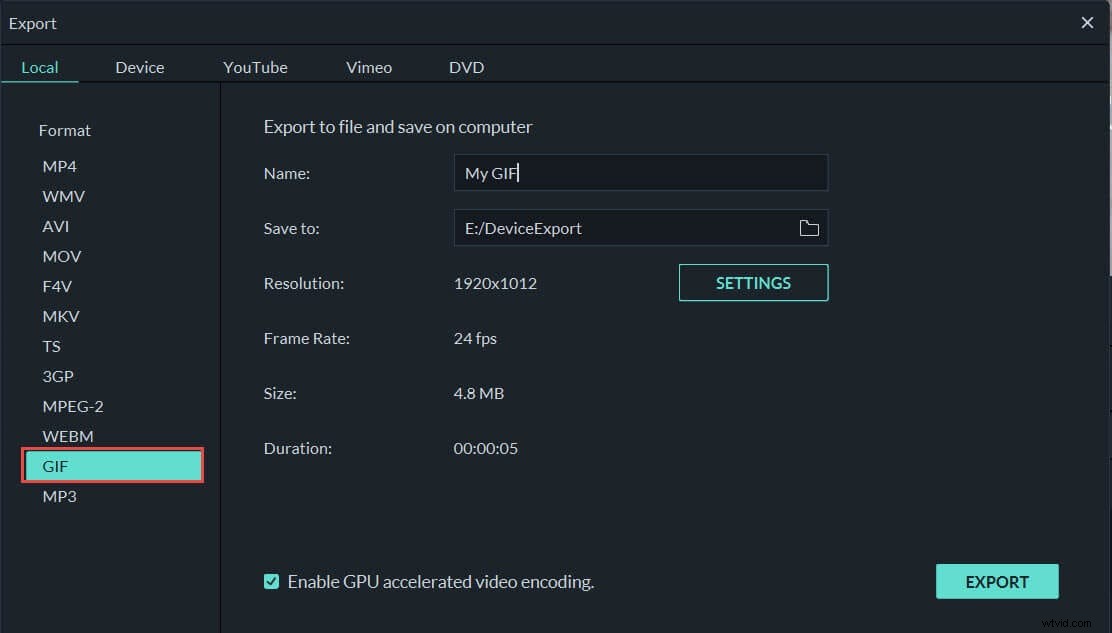Pick the 3GP mobile format
Image resolution: width=1112 pixels, height=633 pixels.
point(58,376)
